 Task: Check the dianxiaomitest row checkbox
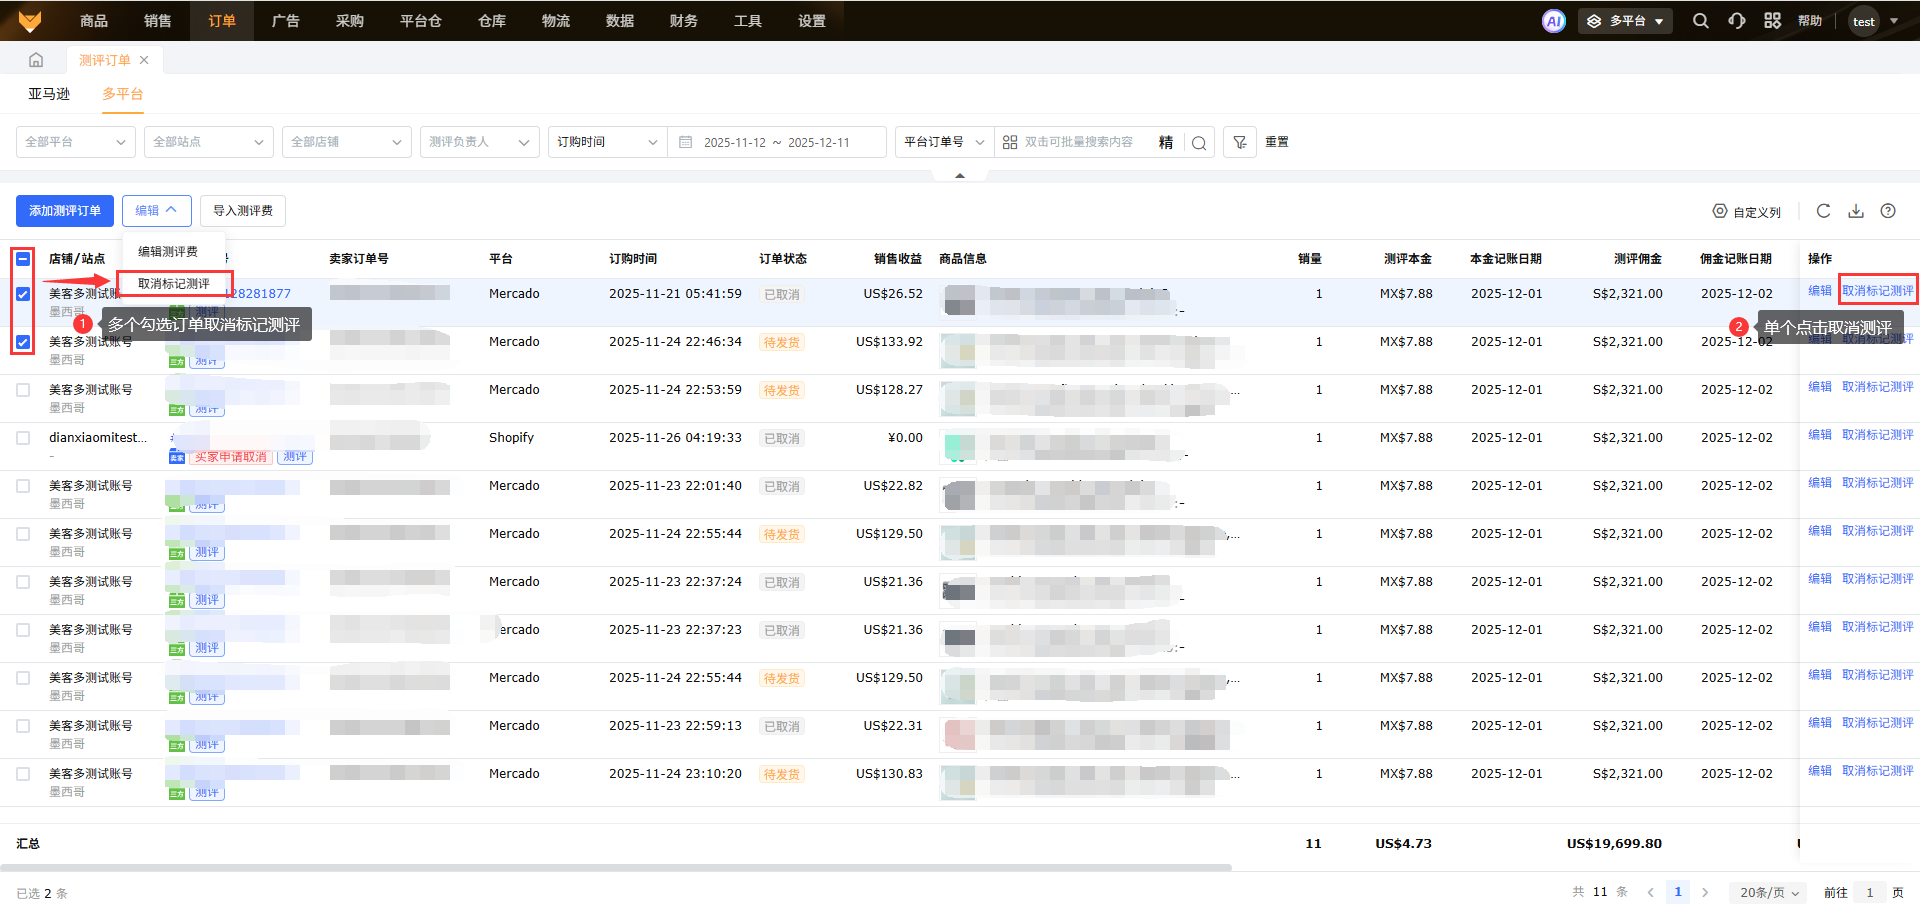[23, 438]
